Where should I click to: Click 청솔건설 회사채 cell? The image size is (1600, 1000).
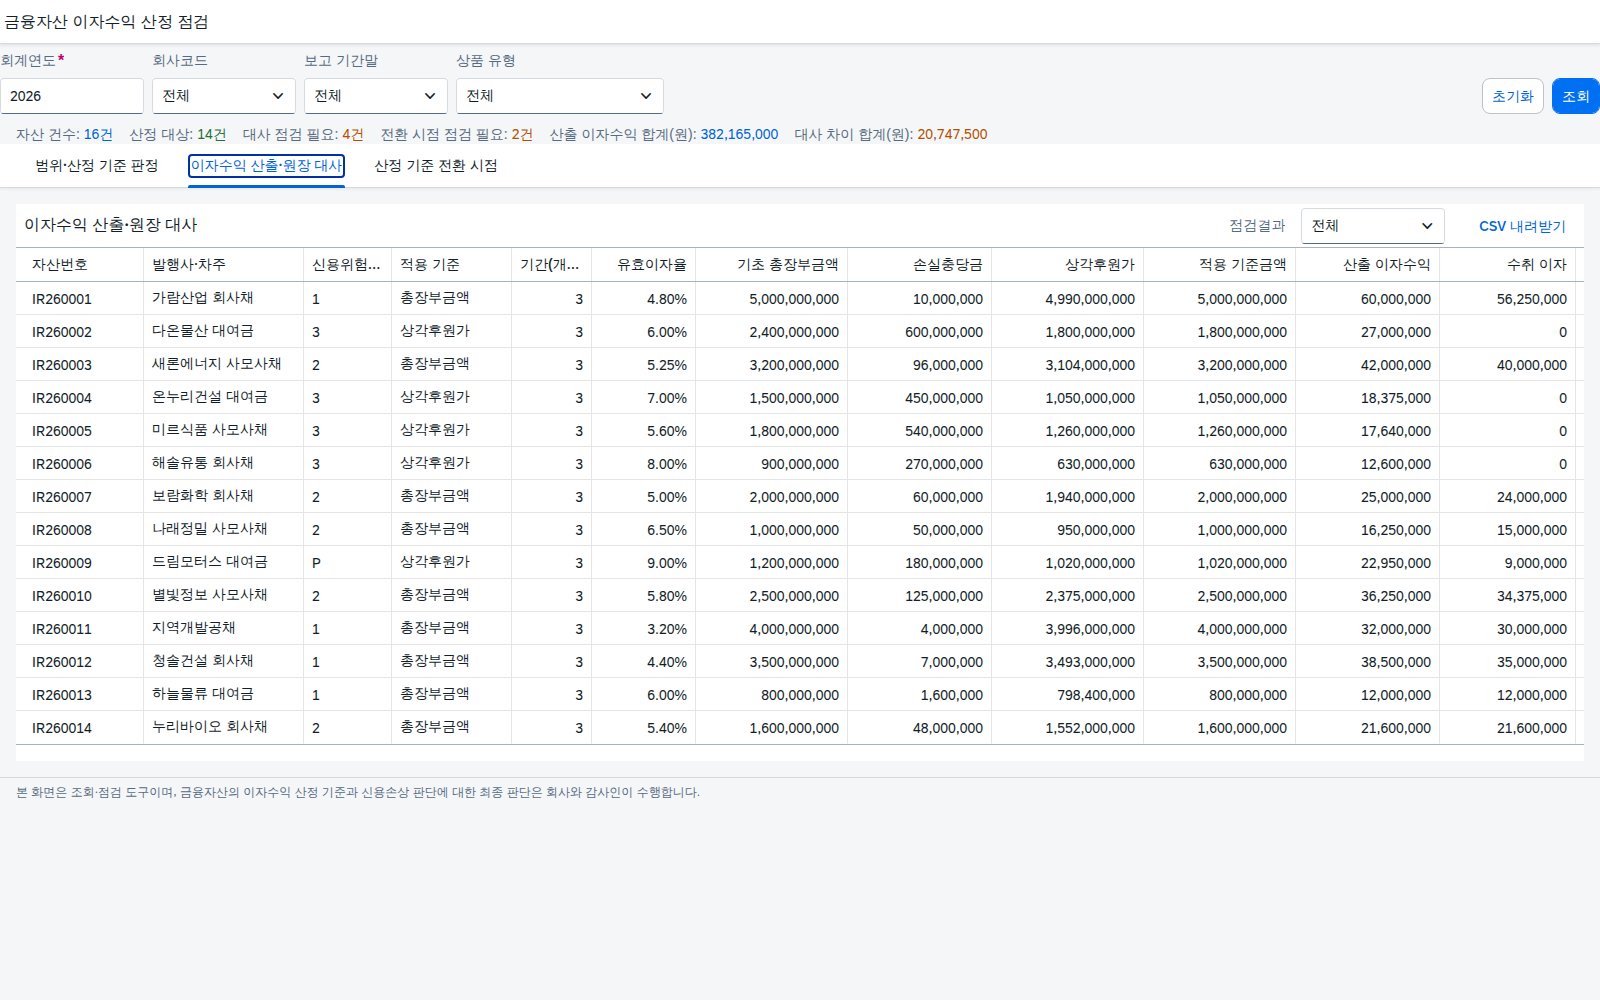pos(224,662)
